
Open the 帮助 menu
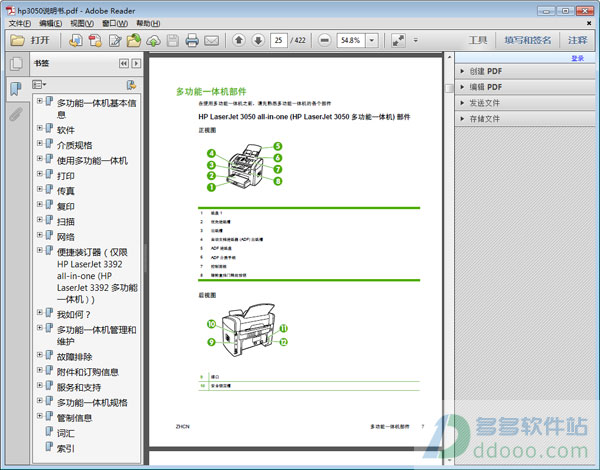(148, 23)
